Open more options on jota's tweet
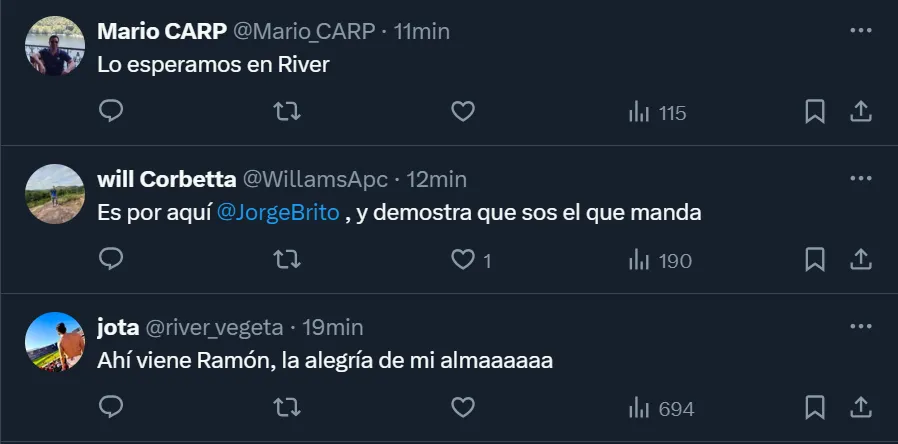 860,327
